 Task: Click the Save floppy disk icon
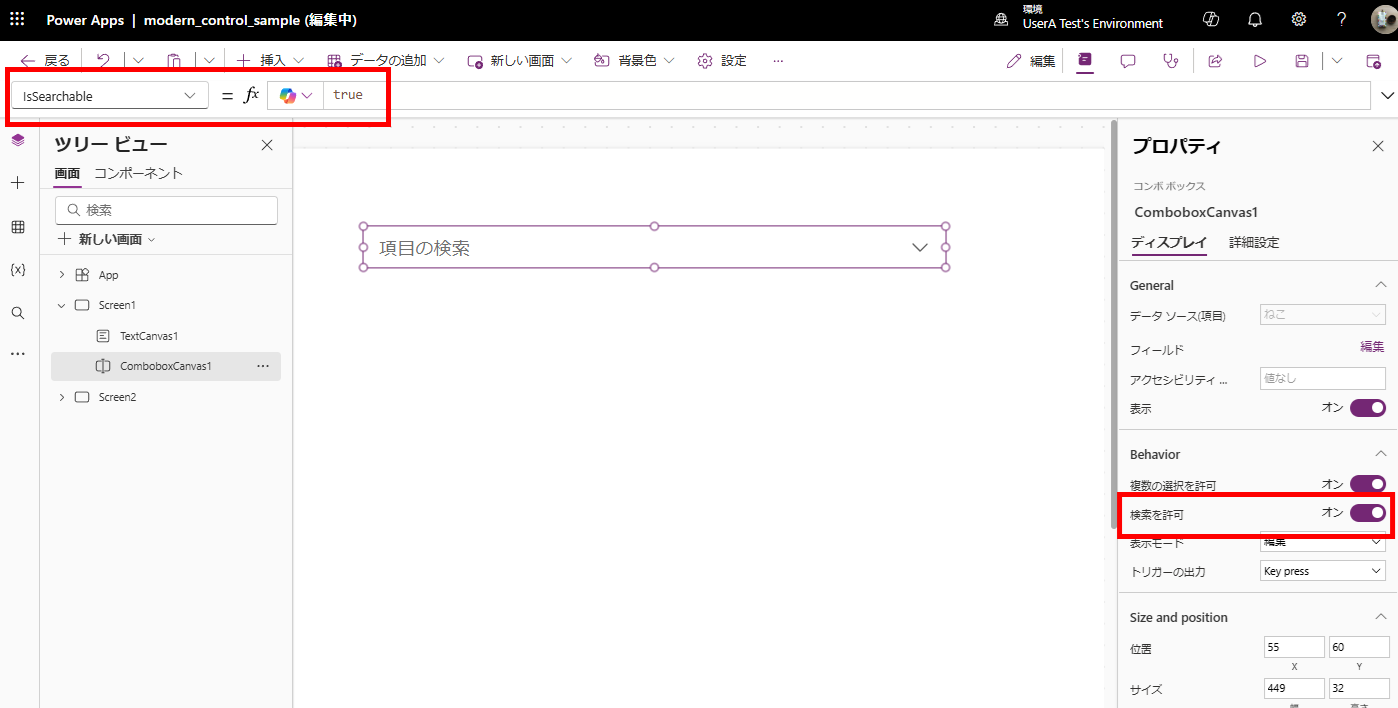click(x=1301, y=61)
